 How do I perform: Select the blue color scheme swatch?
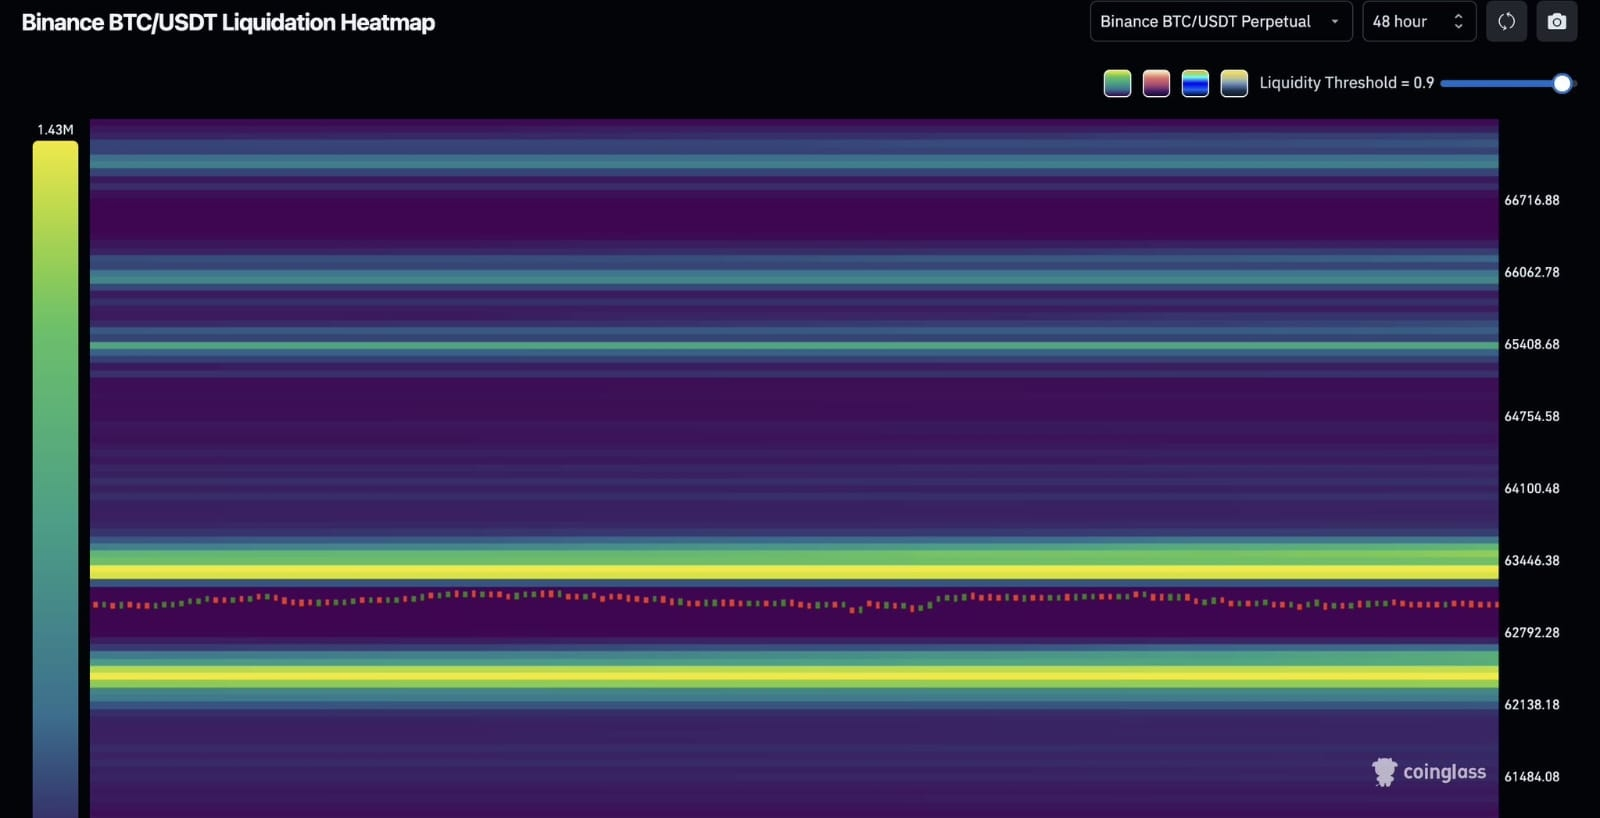(x=1195, y=83)
